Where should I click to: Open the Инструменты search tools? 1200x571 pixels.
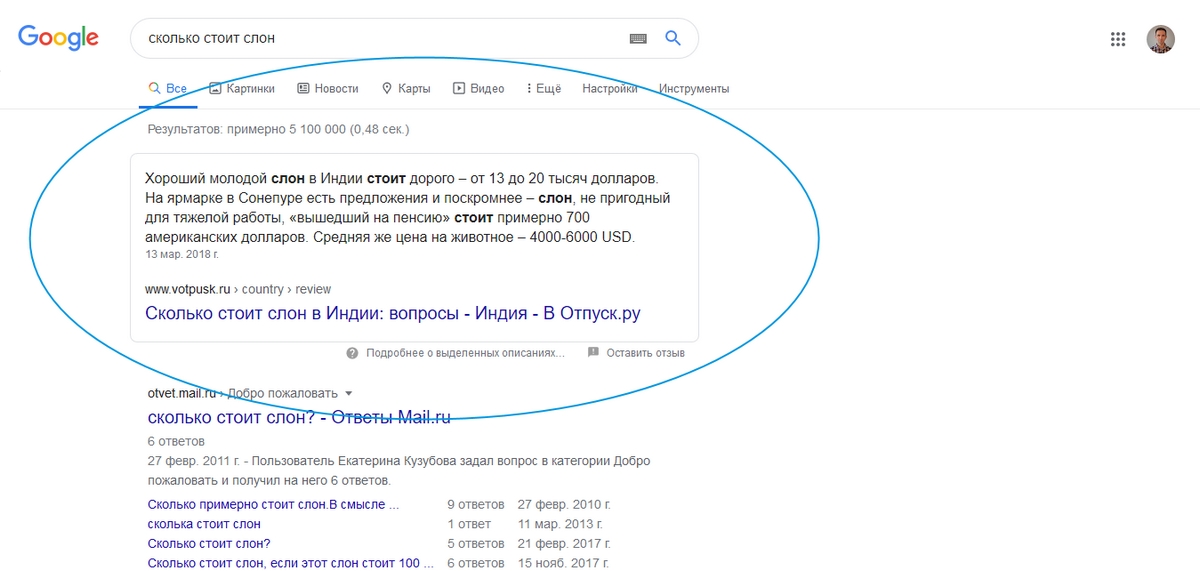(693, 89)
